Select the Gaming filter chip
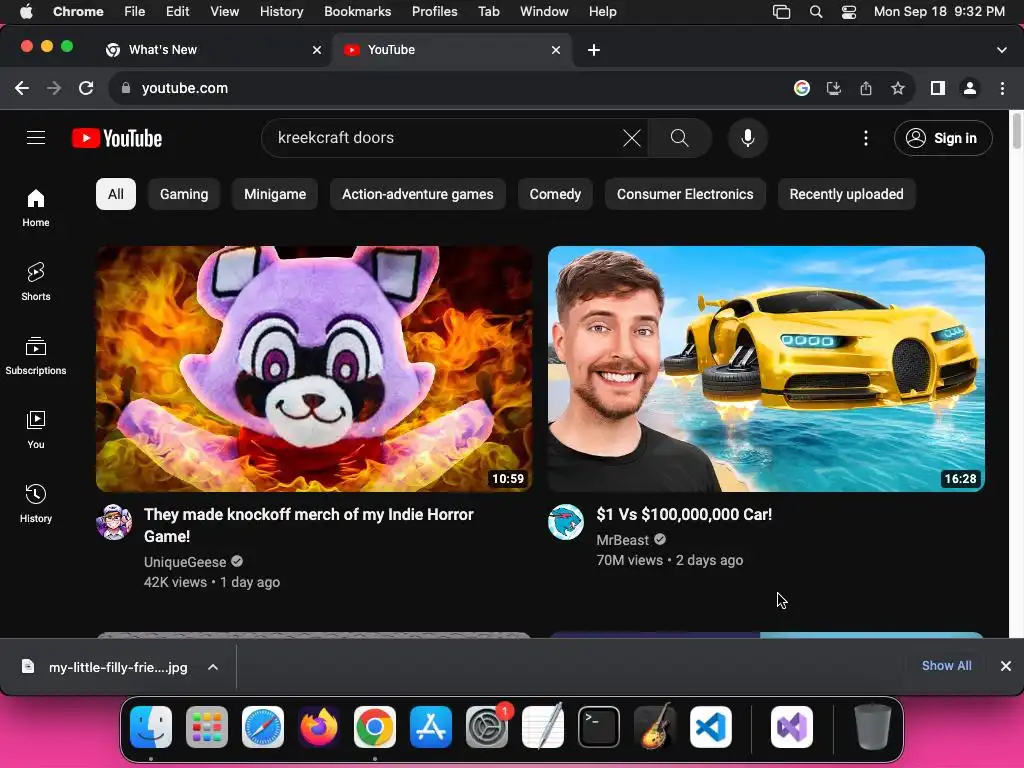 tap(184, 194)
